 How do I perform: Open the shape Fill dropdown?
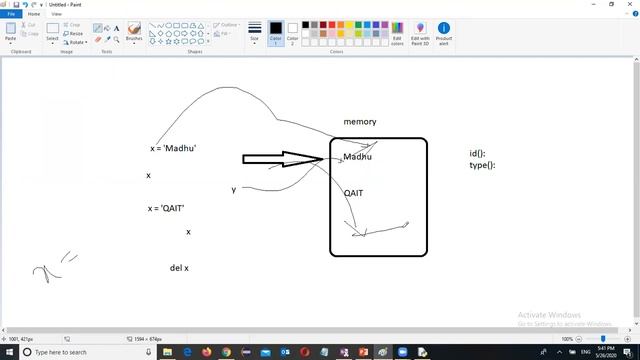click(221, 34)
